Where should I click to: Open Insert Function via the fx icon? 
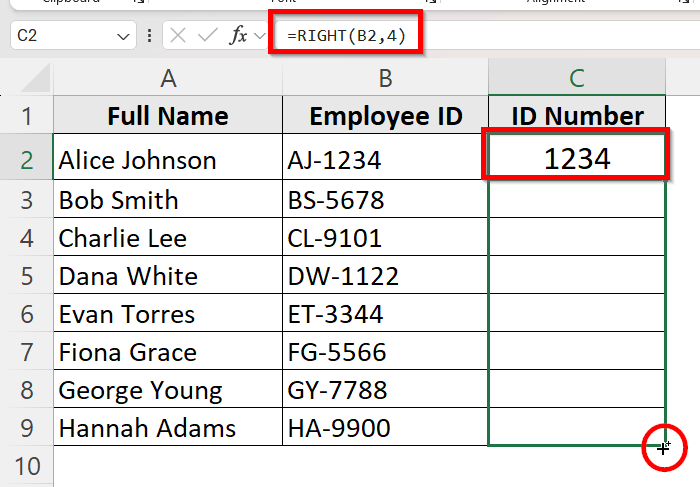point(238,36)
